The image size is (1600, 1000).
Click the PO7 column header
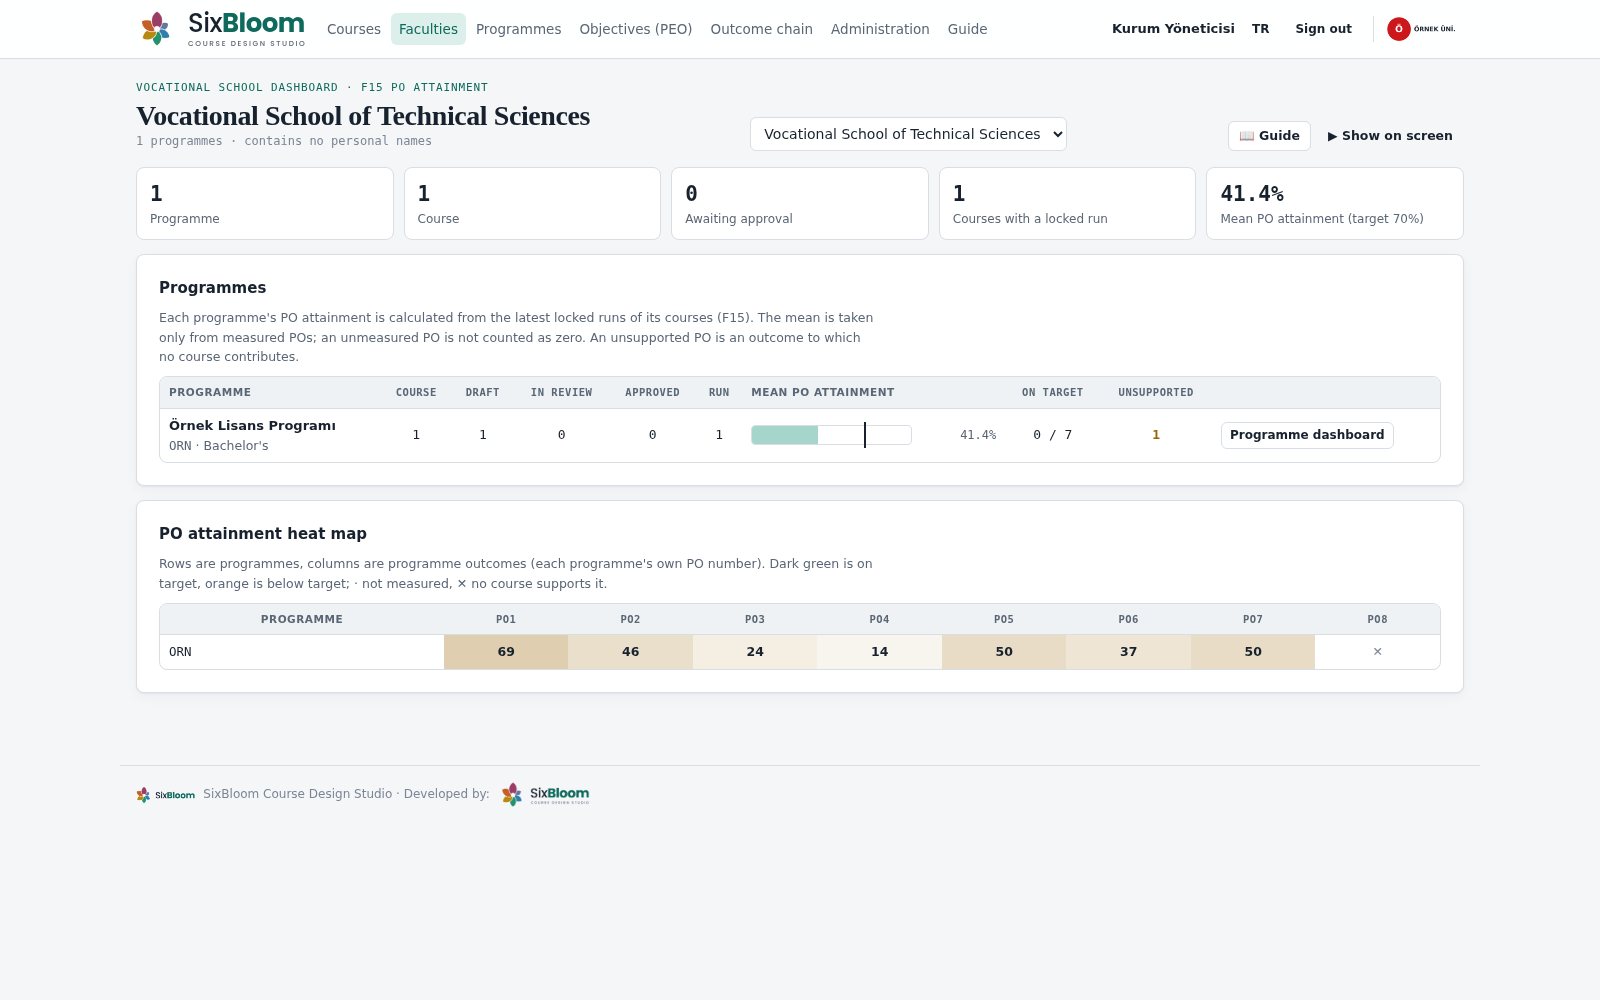(1253, 620)
